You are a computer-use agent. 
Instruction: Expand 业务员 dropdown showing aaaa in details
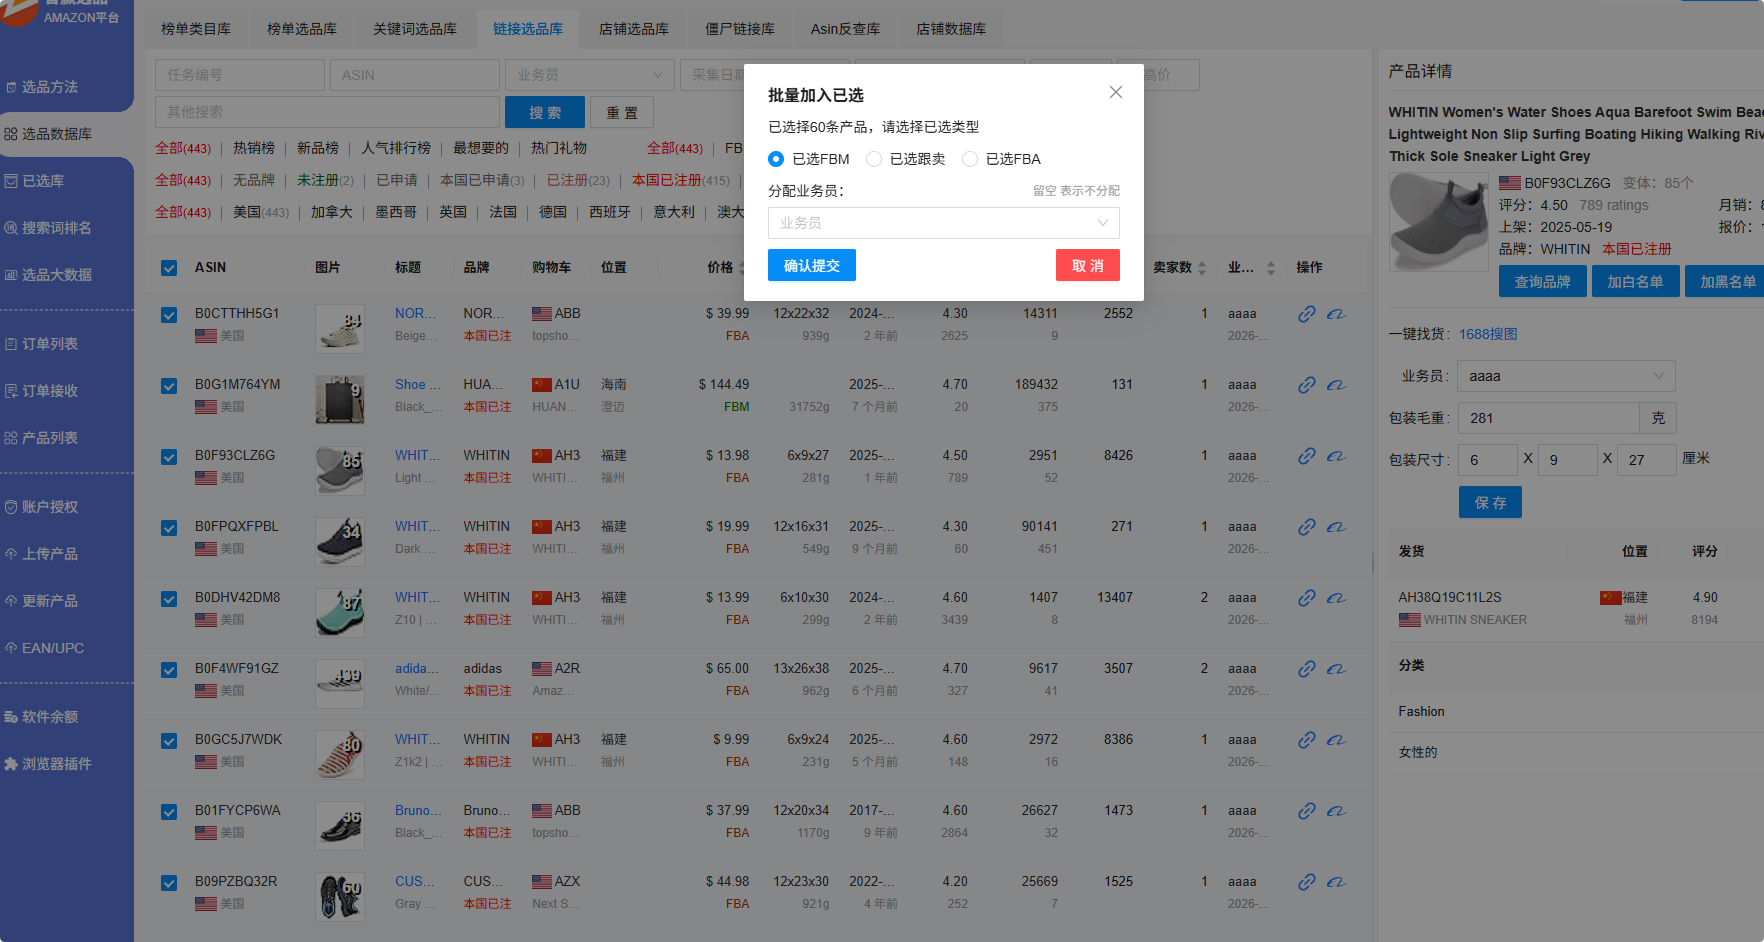pos(1567,376)
